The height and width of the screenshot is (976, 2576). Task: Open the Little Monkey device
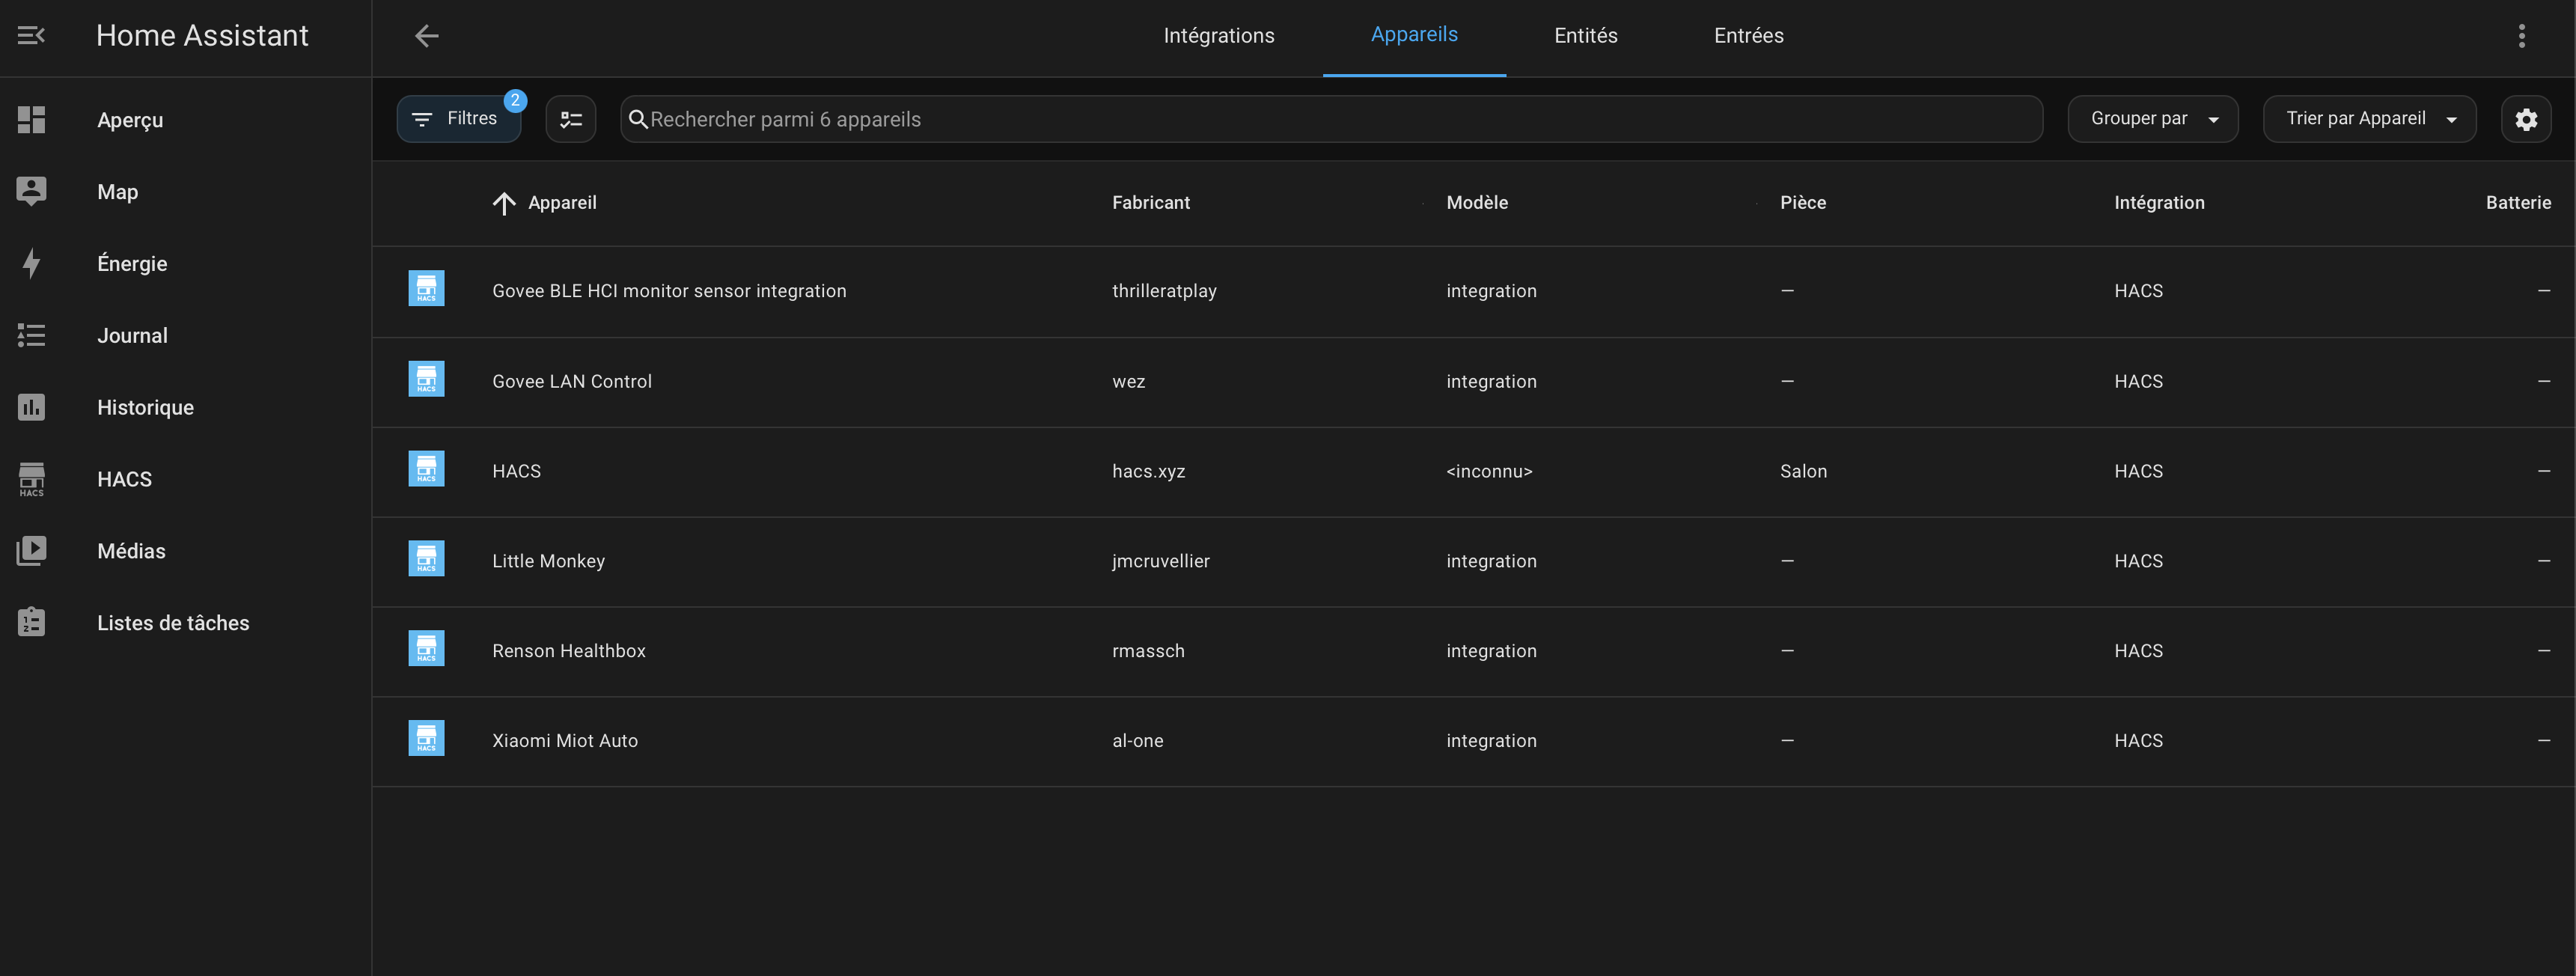(x=548, y=561)
